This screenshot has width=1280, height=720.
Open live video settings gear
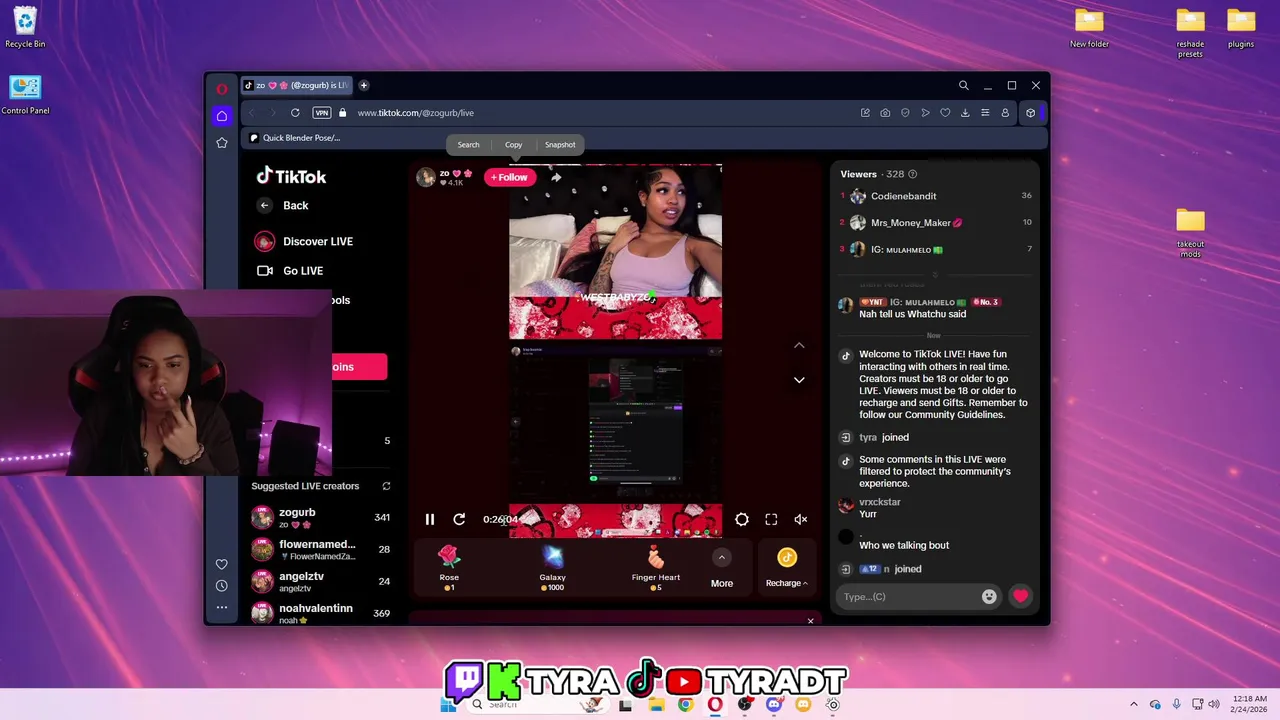[x=742, y=519]
